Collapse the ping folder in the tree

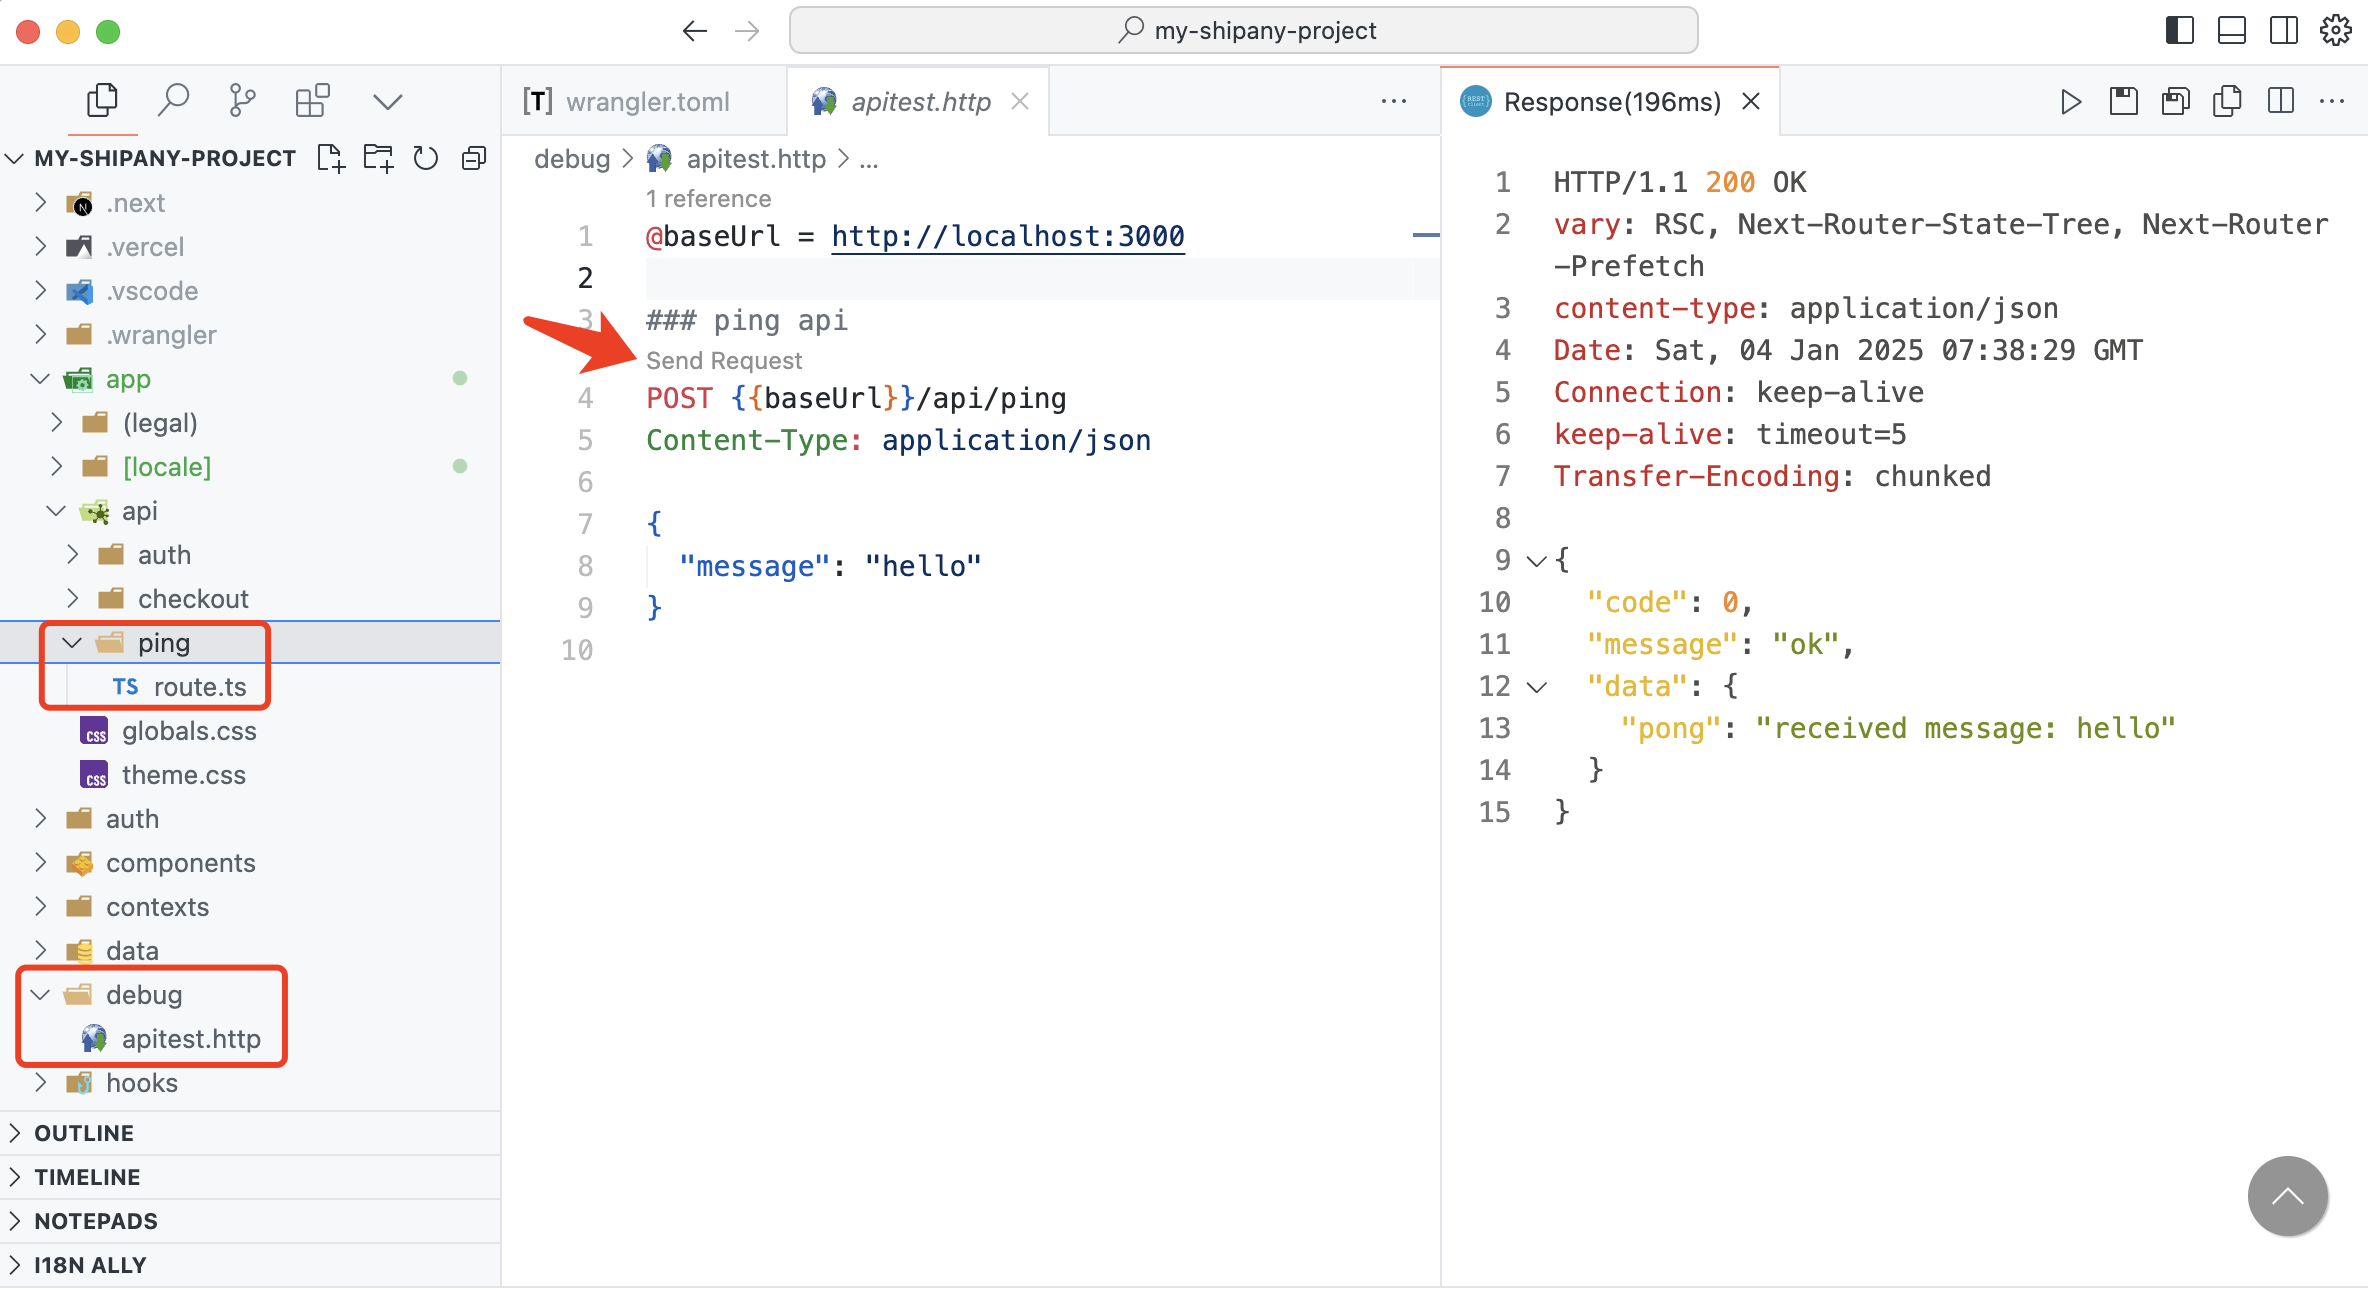[71, 642]
